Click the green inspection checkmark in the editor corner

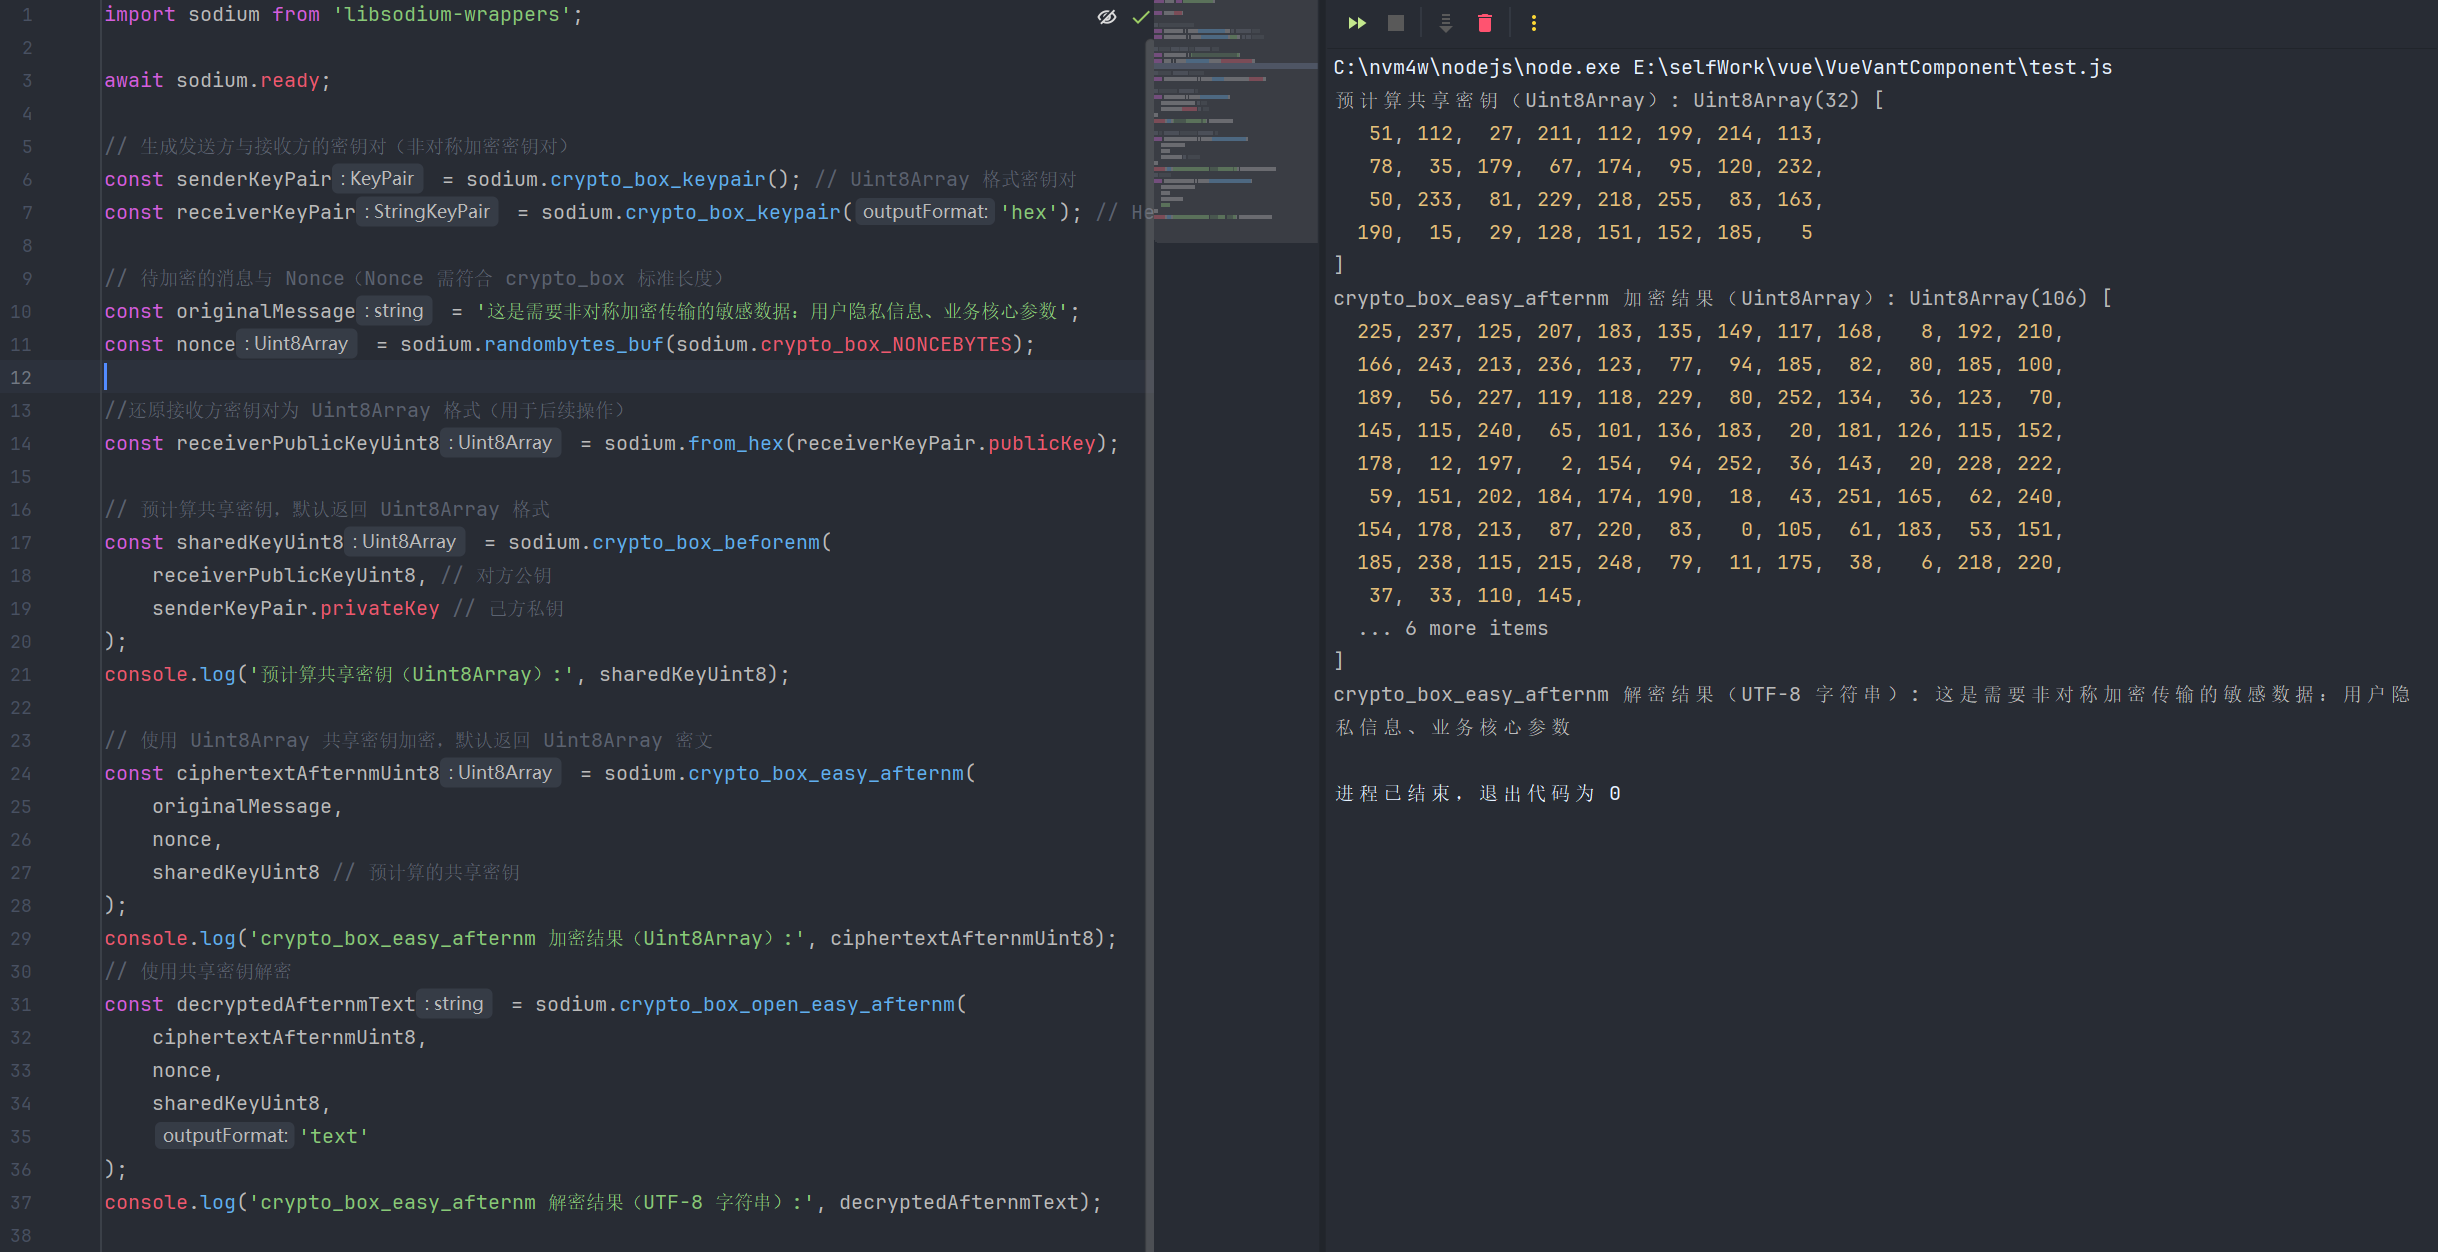[1140, 17]
